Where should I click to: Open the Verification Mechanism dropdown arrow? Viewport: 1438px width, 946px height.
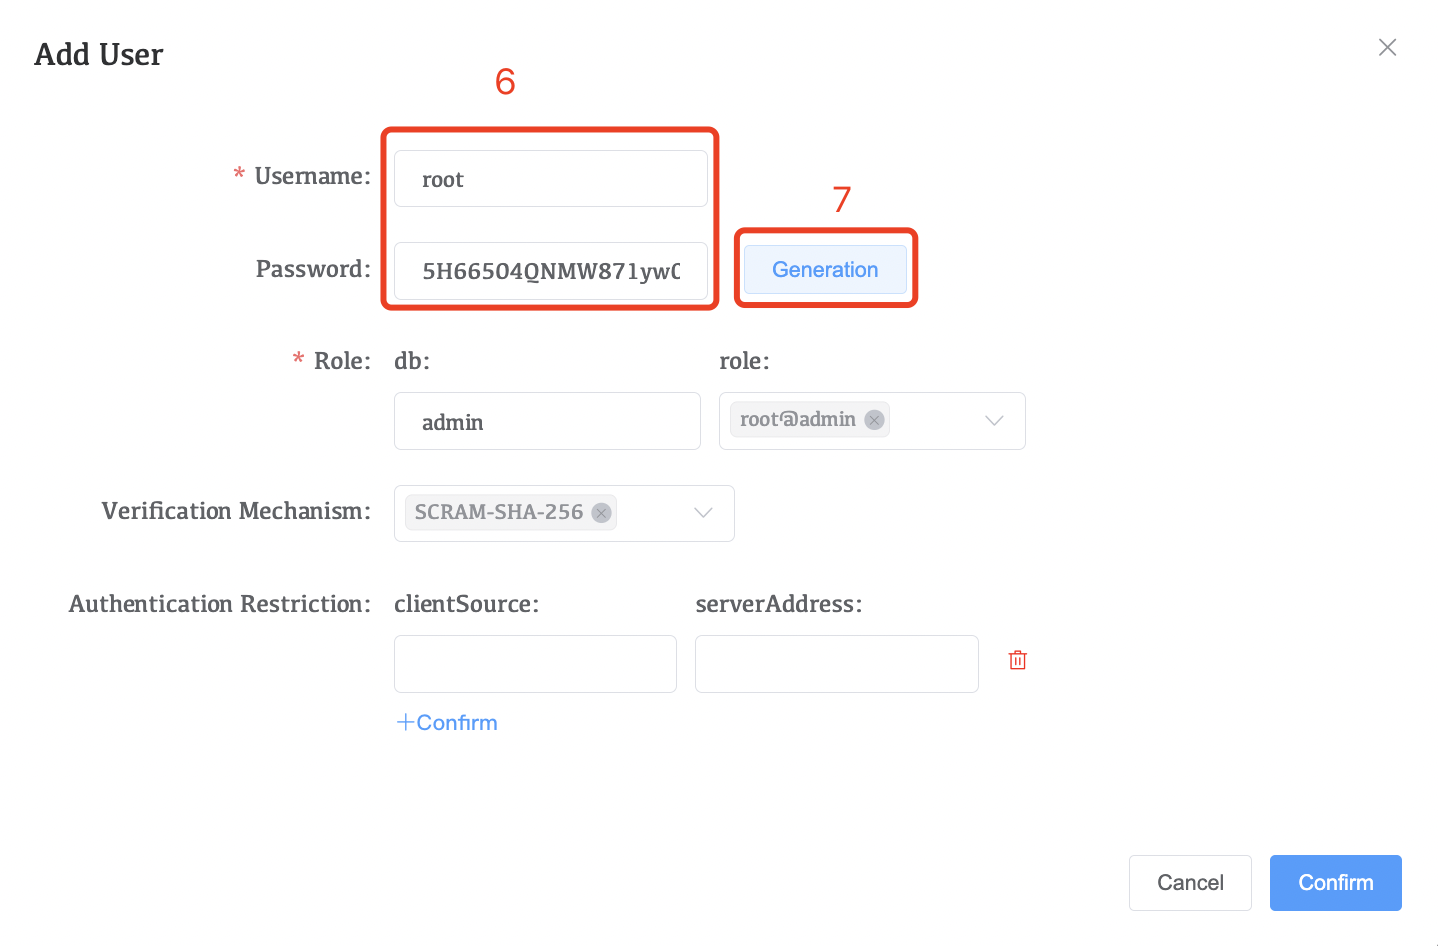point(703,513)
